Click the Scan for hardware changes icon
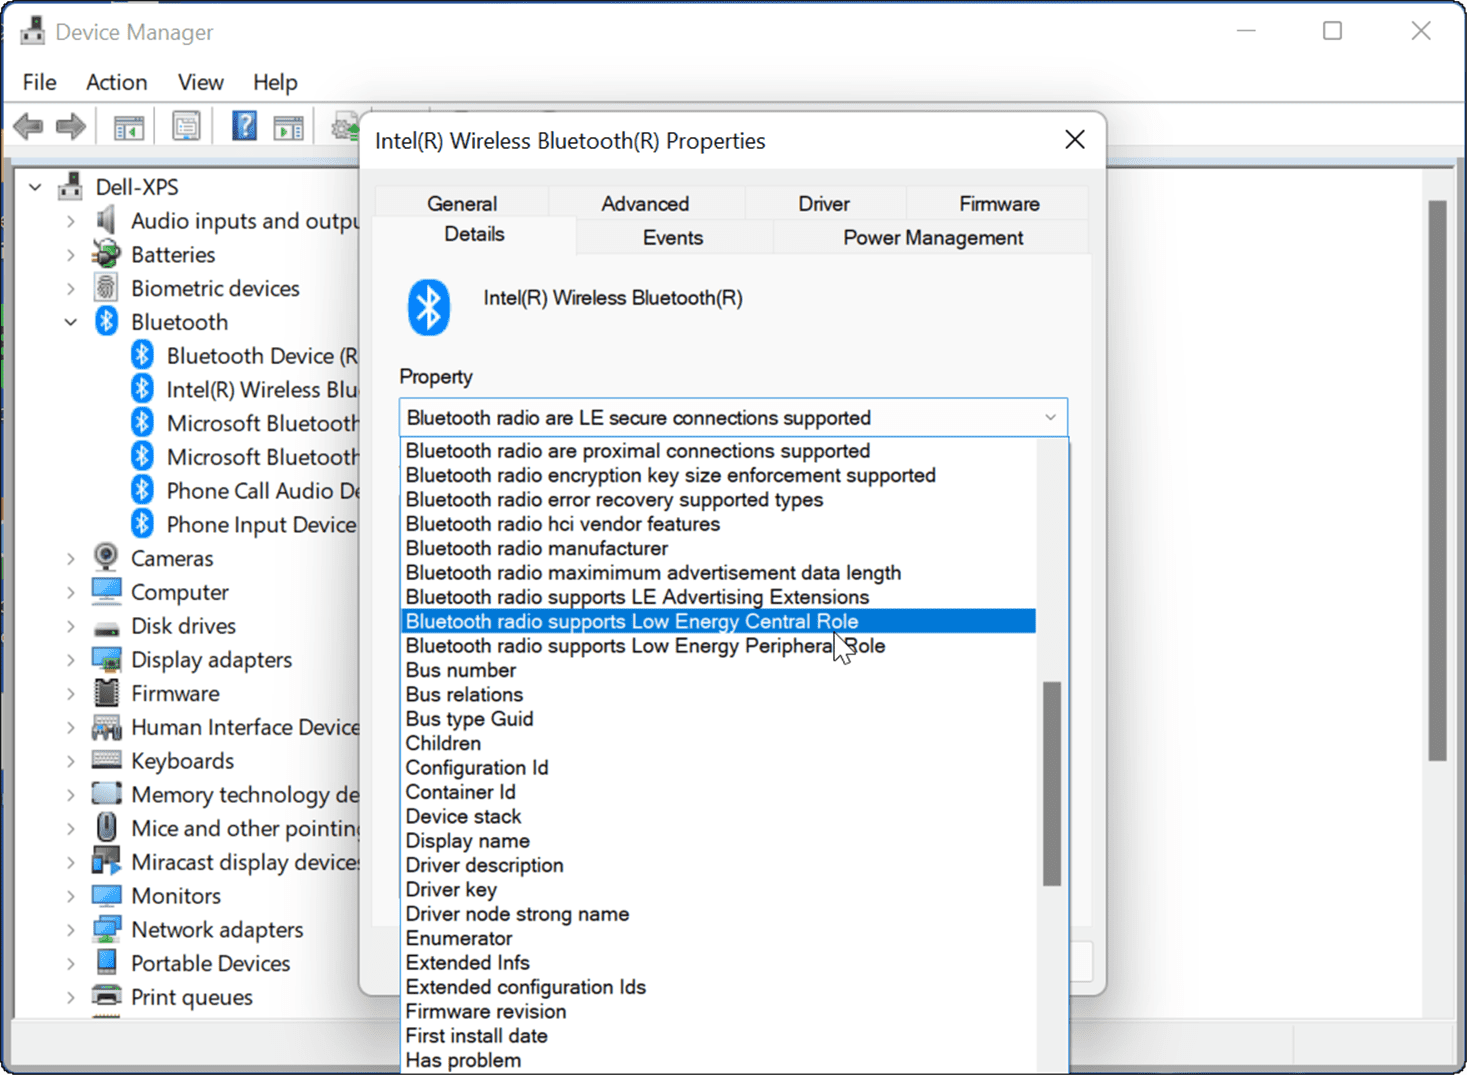 pyautogui.click(x=343, y=125)
